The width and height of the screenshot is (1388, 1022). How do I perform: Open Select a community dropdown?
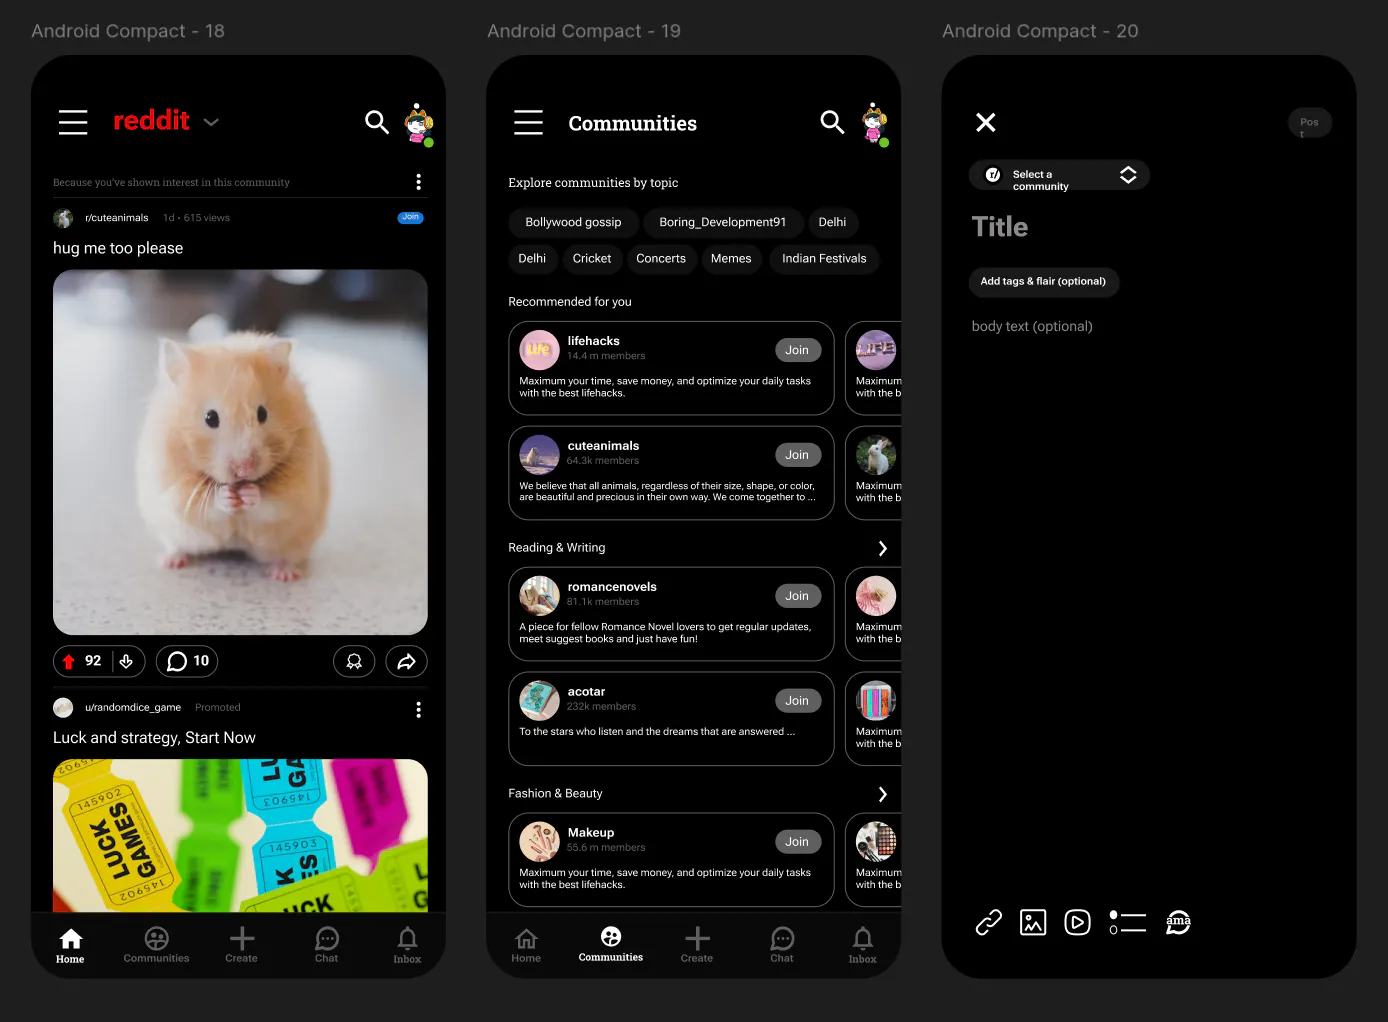[1059, 175]
